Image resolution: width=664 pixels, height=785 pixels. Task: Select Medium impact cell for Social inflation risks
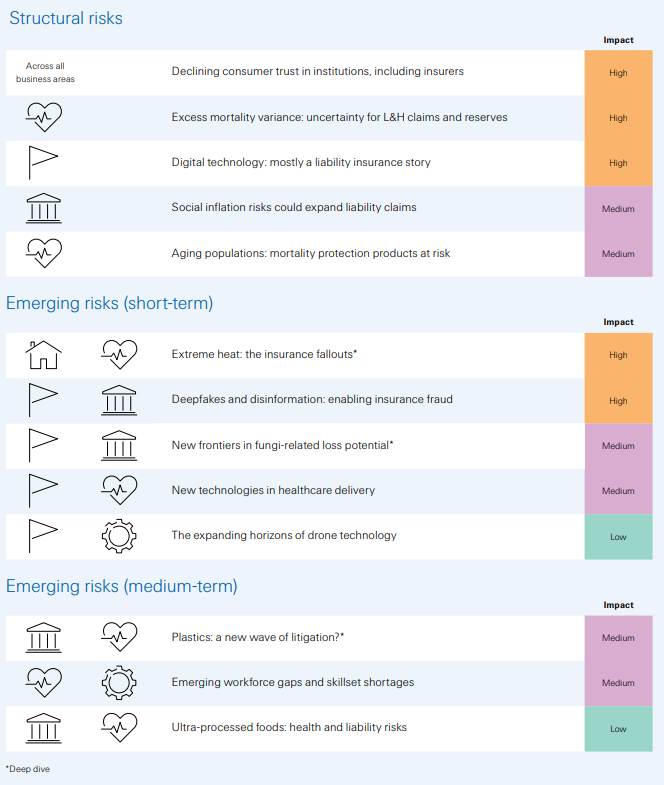pyautogui.click(x=618, y=209)
